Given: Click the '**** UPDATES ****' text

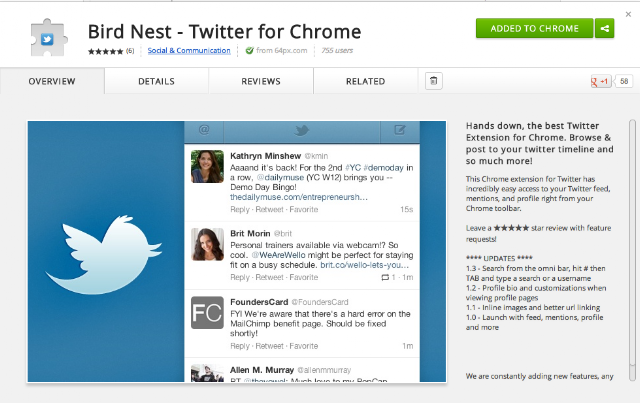Looking at the screenshot, I should tap(499, 258).
